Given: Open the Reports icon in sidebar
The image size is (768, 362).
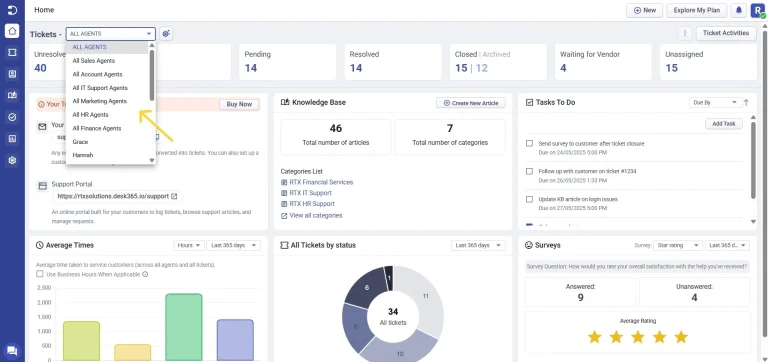Looking at the screenshot, I should pos(12,139).
